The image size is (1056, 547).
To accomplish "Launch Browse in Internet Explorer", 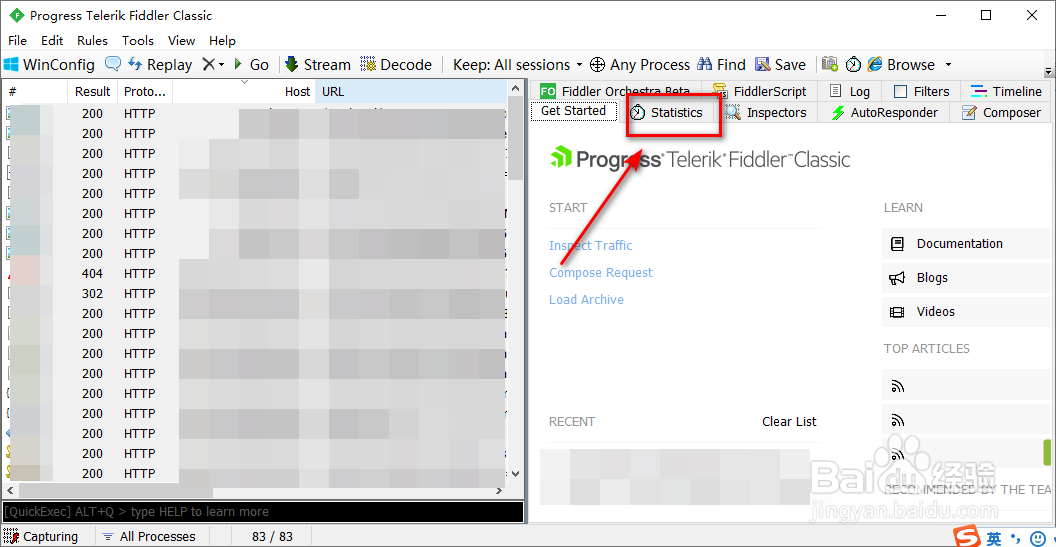I will tap(901, 65).
